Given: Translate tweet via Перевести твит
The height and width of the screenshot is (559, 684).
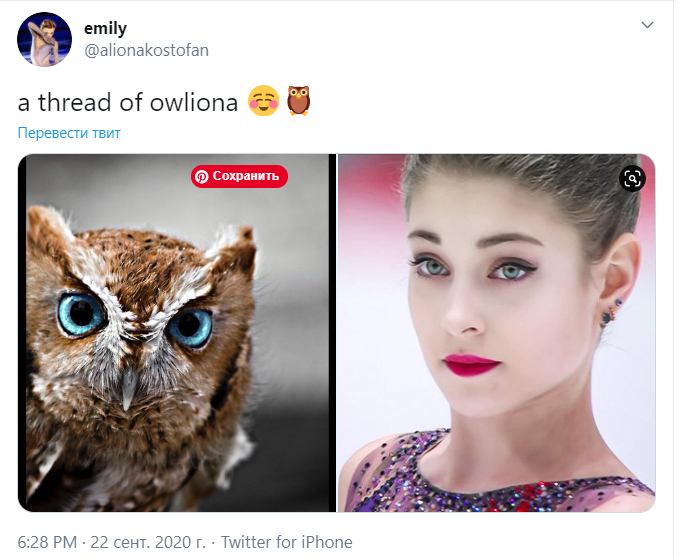Looking at the screenshot, I should 69,133.
